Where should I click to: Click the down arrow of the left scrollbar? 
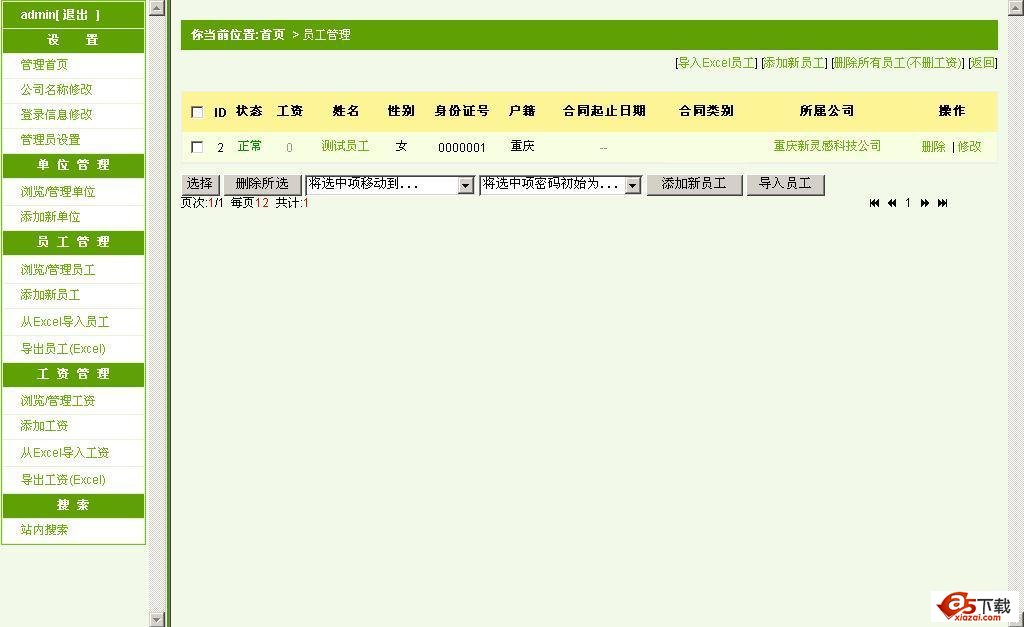point(158,618)
